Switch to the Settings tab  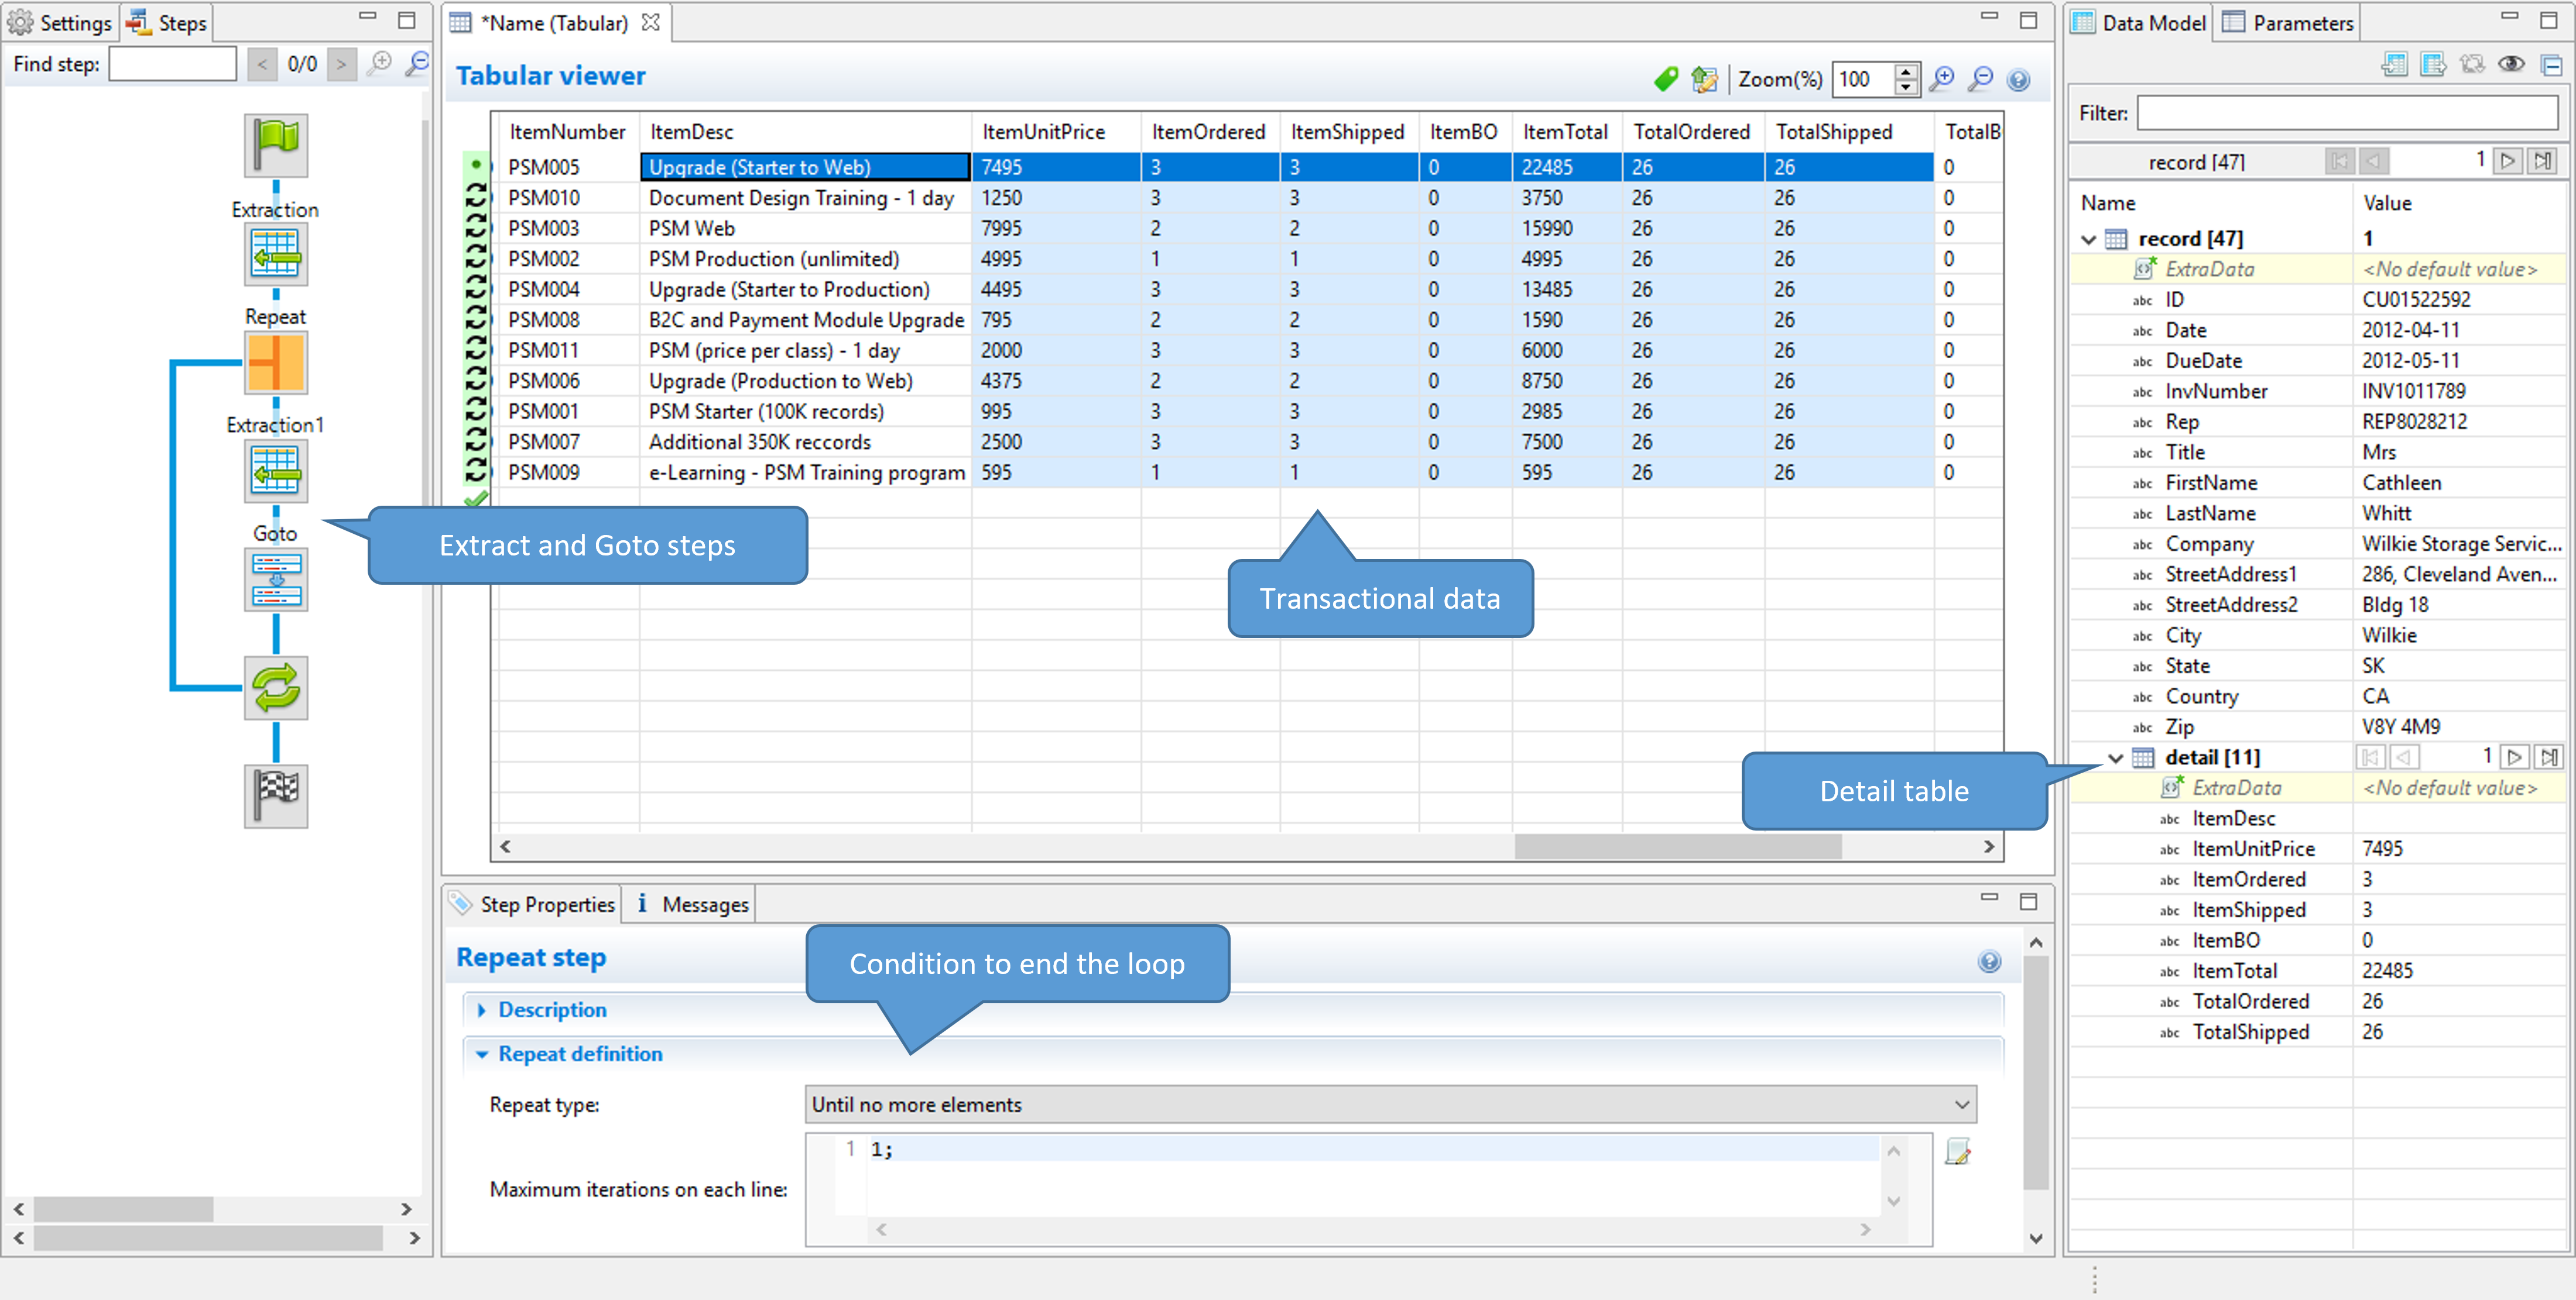pyautogui.click(x=61, y=22)
